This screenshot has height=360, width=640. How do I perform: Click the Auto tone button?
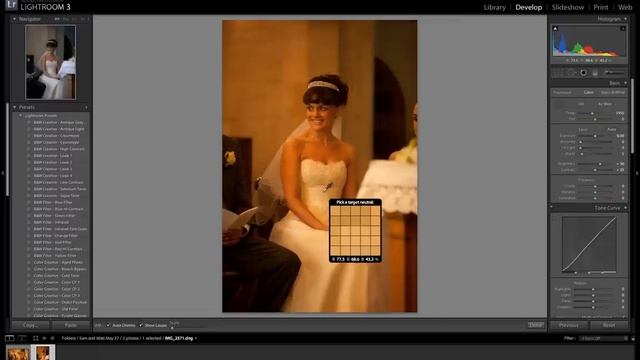(611, 129)
